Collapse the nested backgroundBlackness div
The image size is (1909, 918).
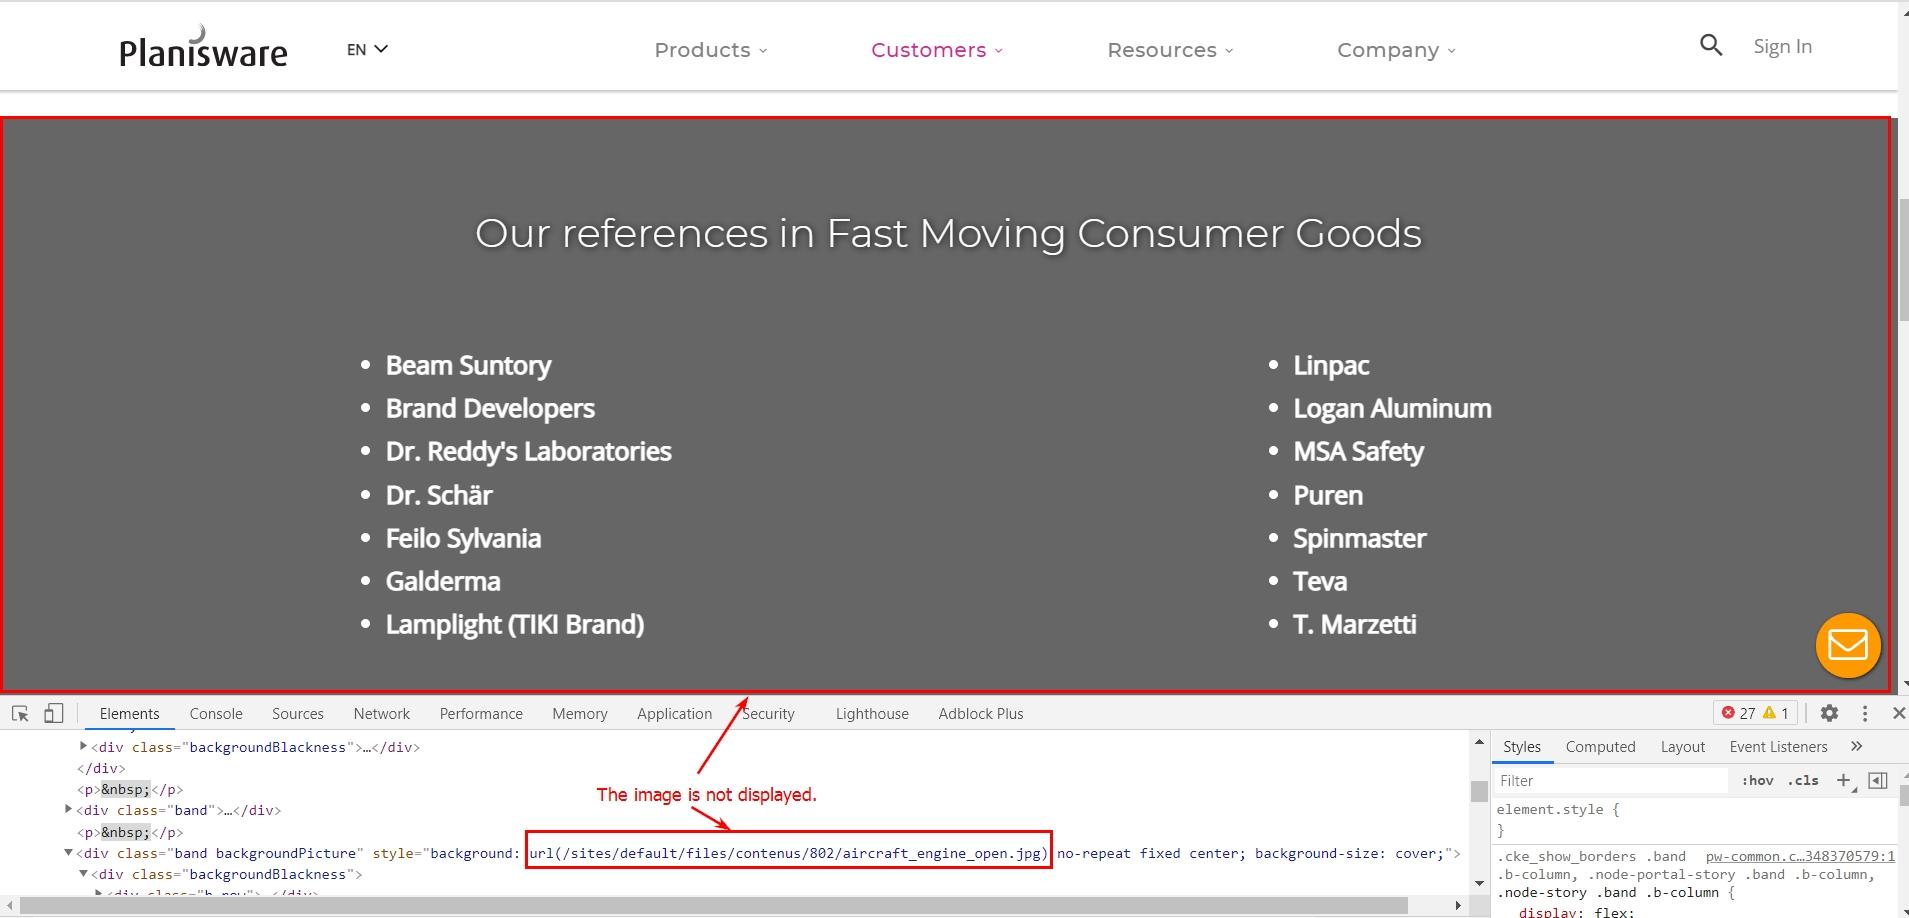point(84,874)
